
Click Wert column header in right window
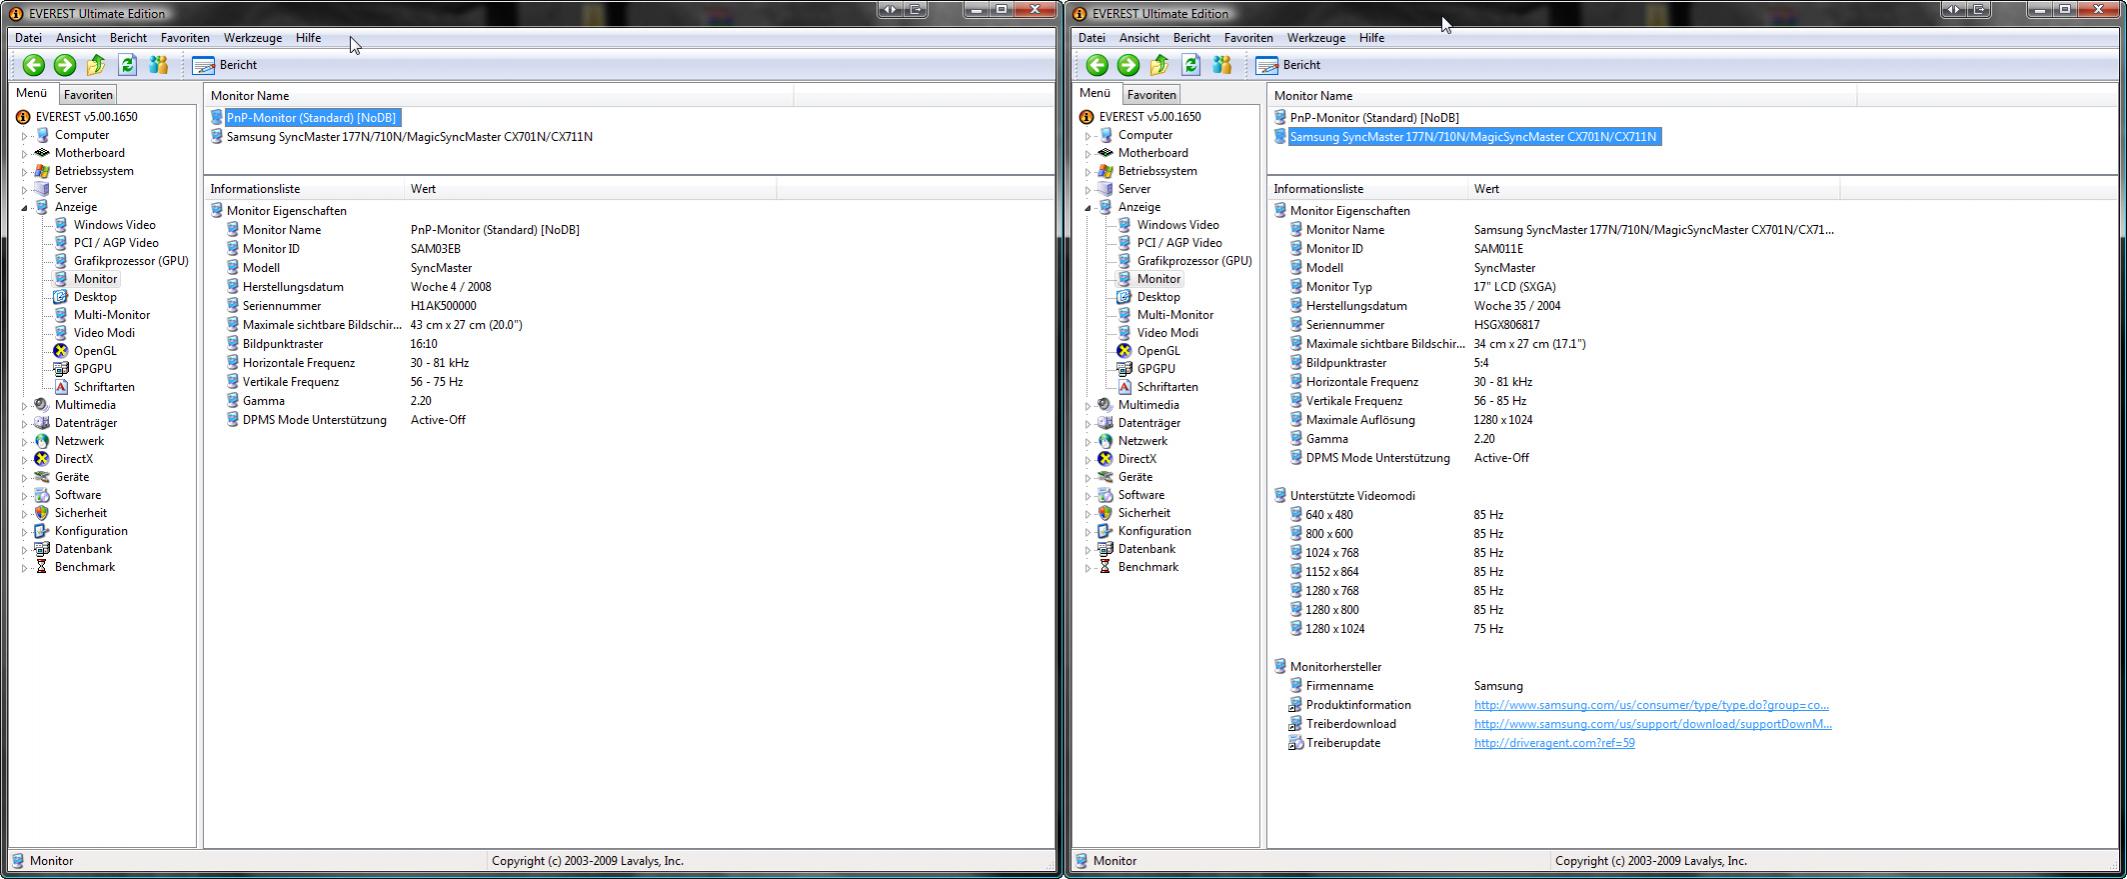pos(1654,189)
